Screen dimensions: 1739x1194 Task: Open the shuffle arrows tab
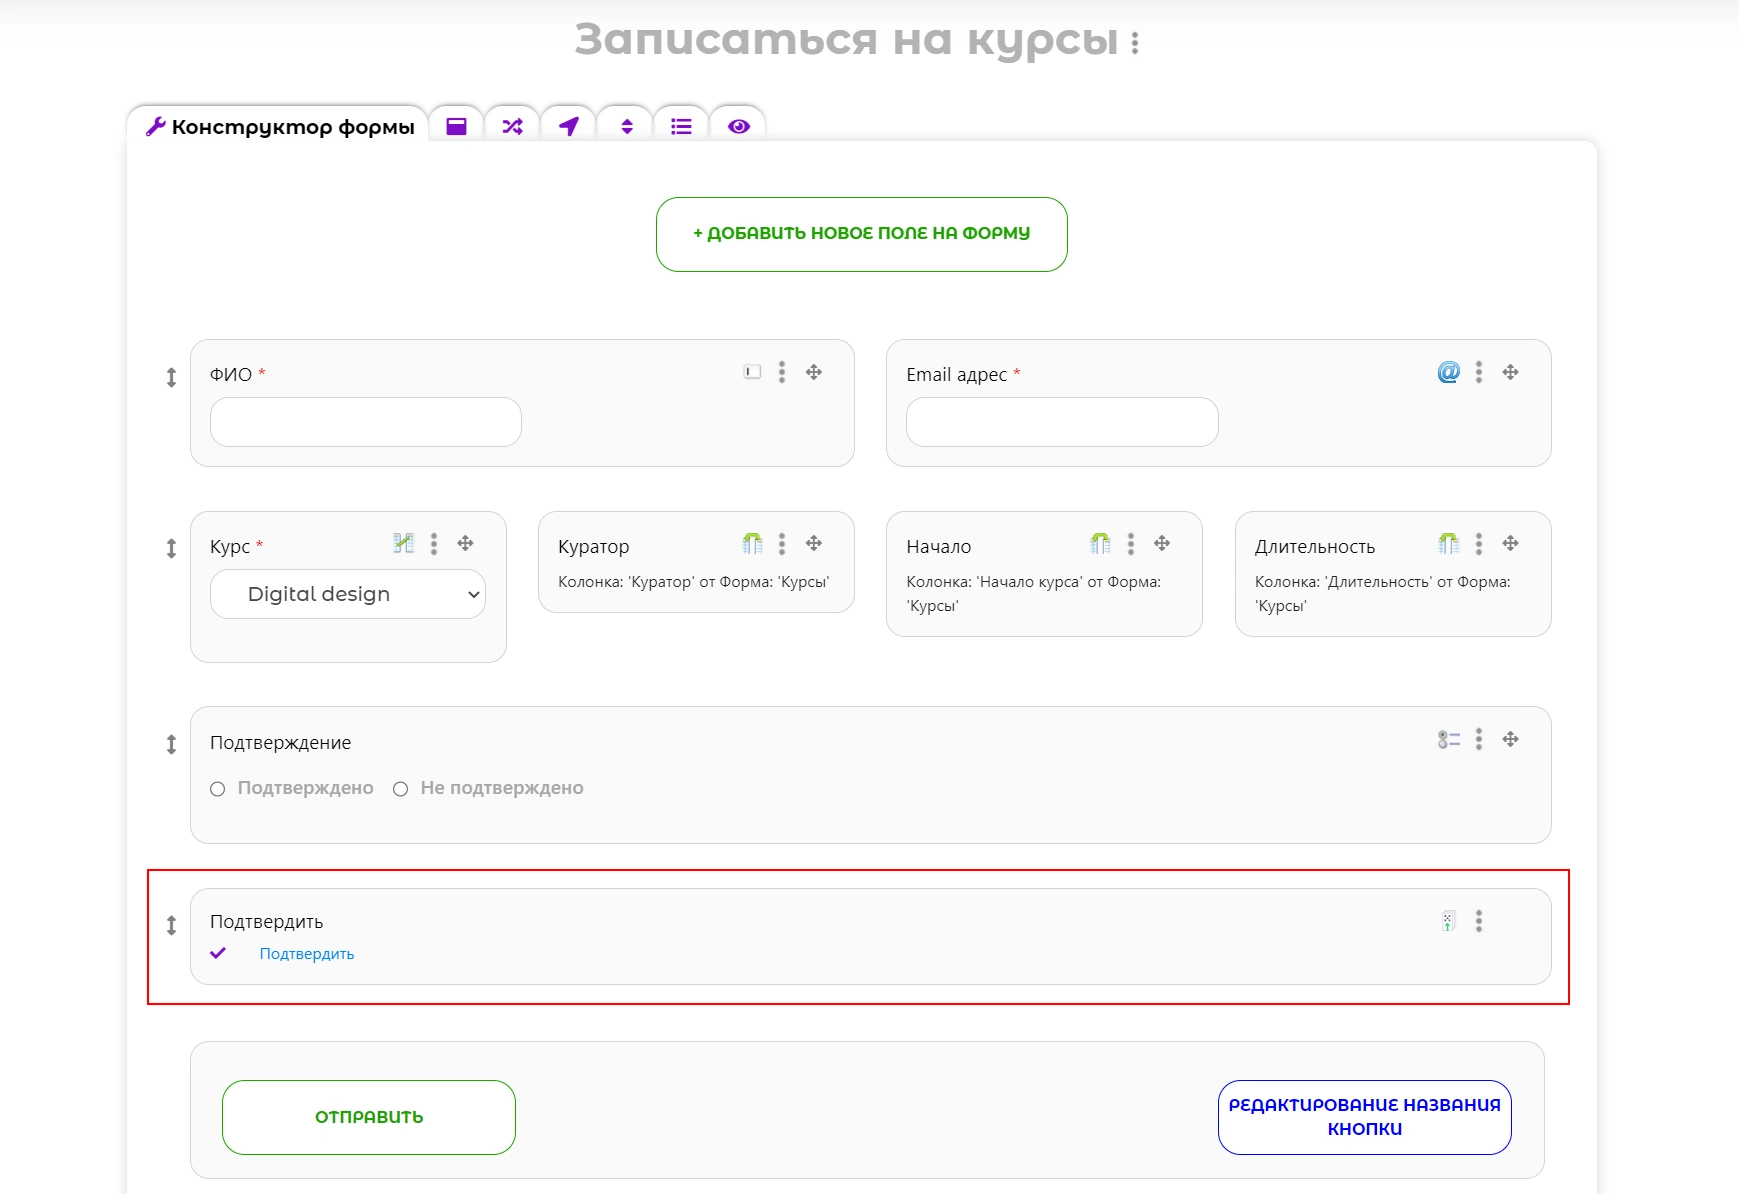point(512,126)
